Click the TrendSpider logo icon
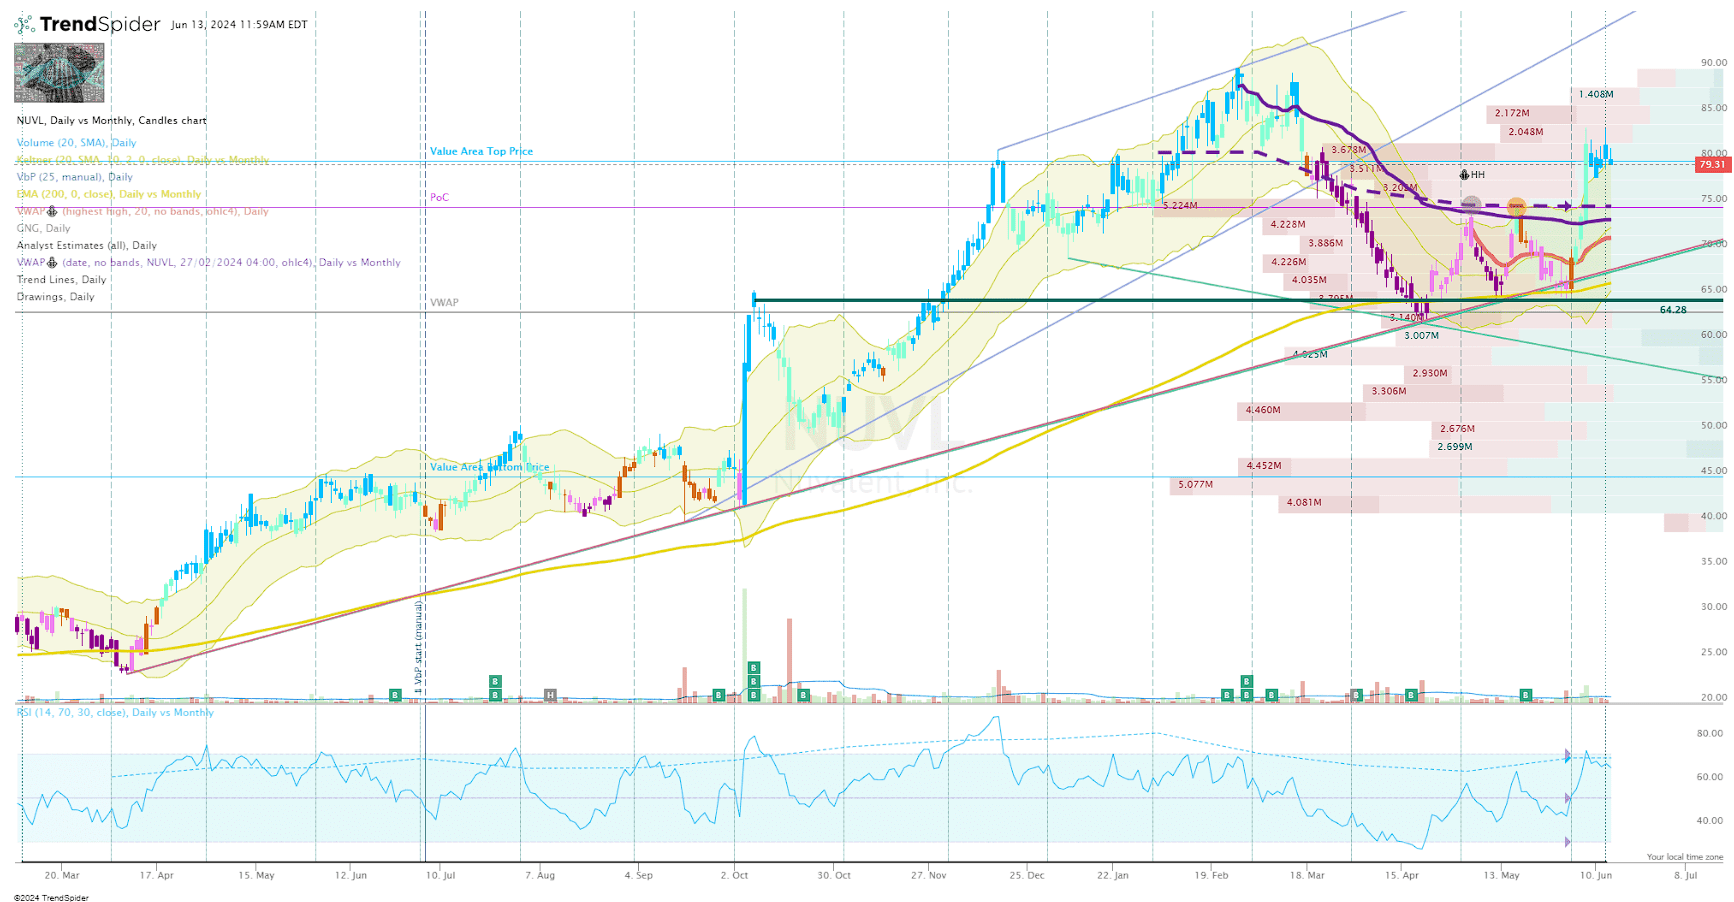The height and width of the screenshot is (902, 1734). (24, 23)
